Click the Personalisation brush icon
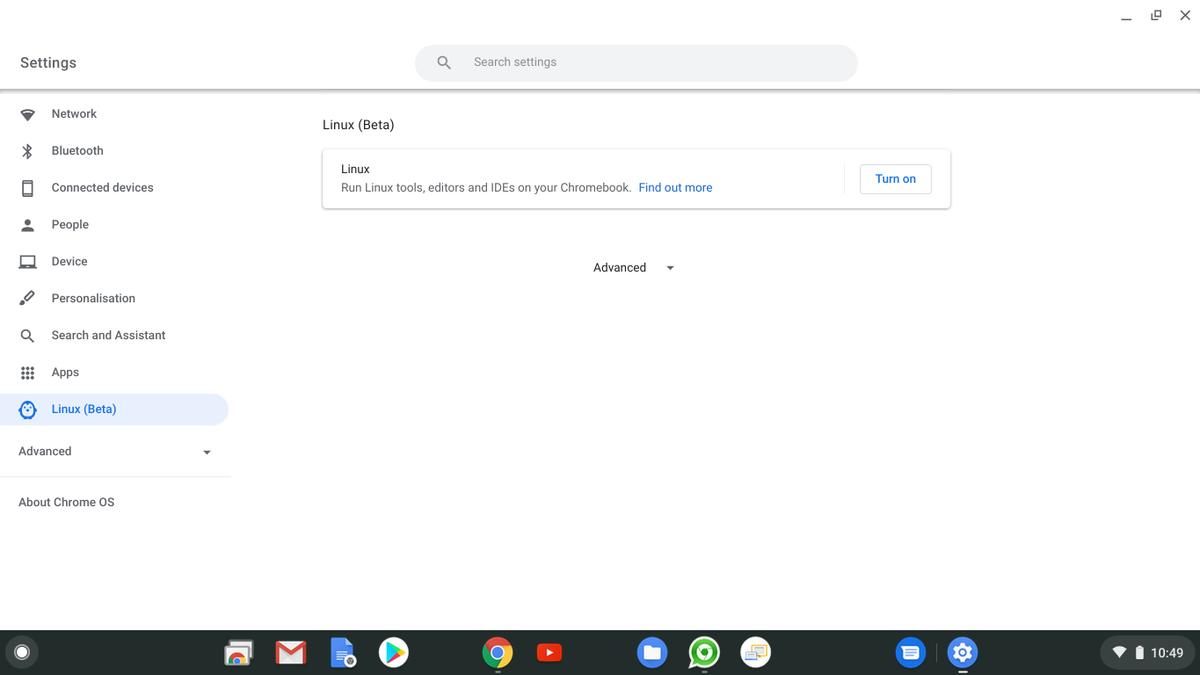The width and height of the screenshot is (1200, 675). click(28, 299)
